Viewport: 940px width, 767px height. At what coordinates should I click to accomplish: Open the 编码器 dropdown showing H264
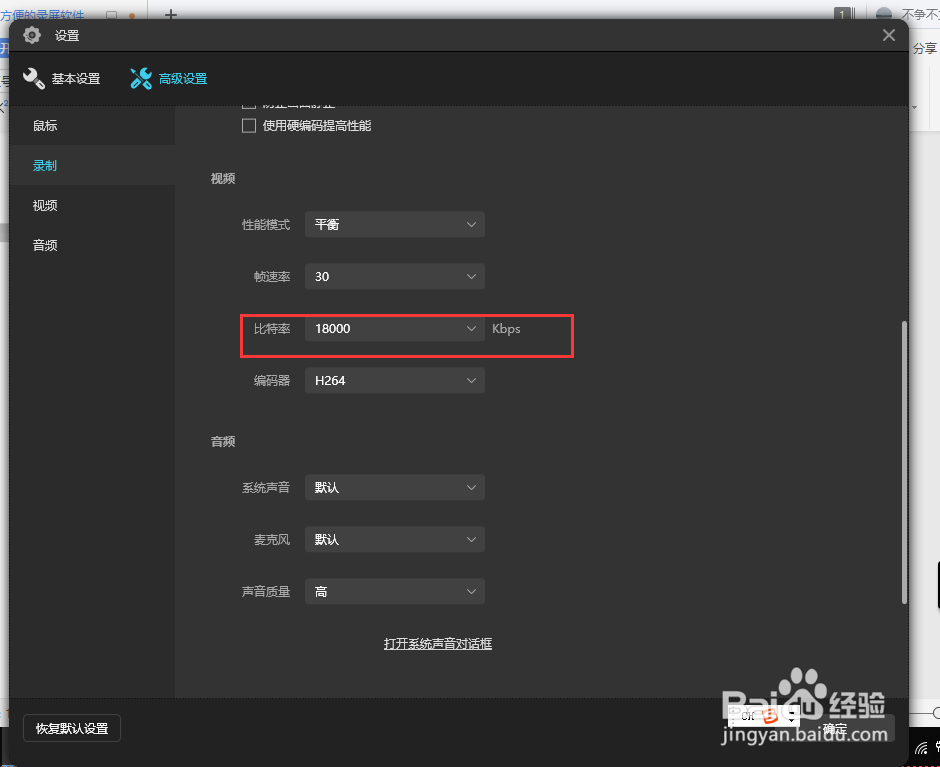coord(394,380)
